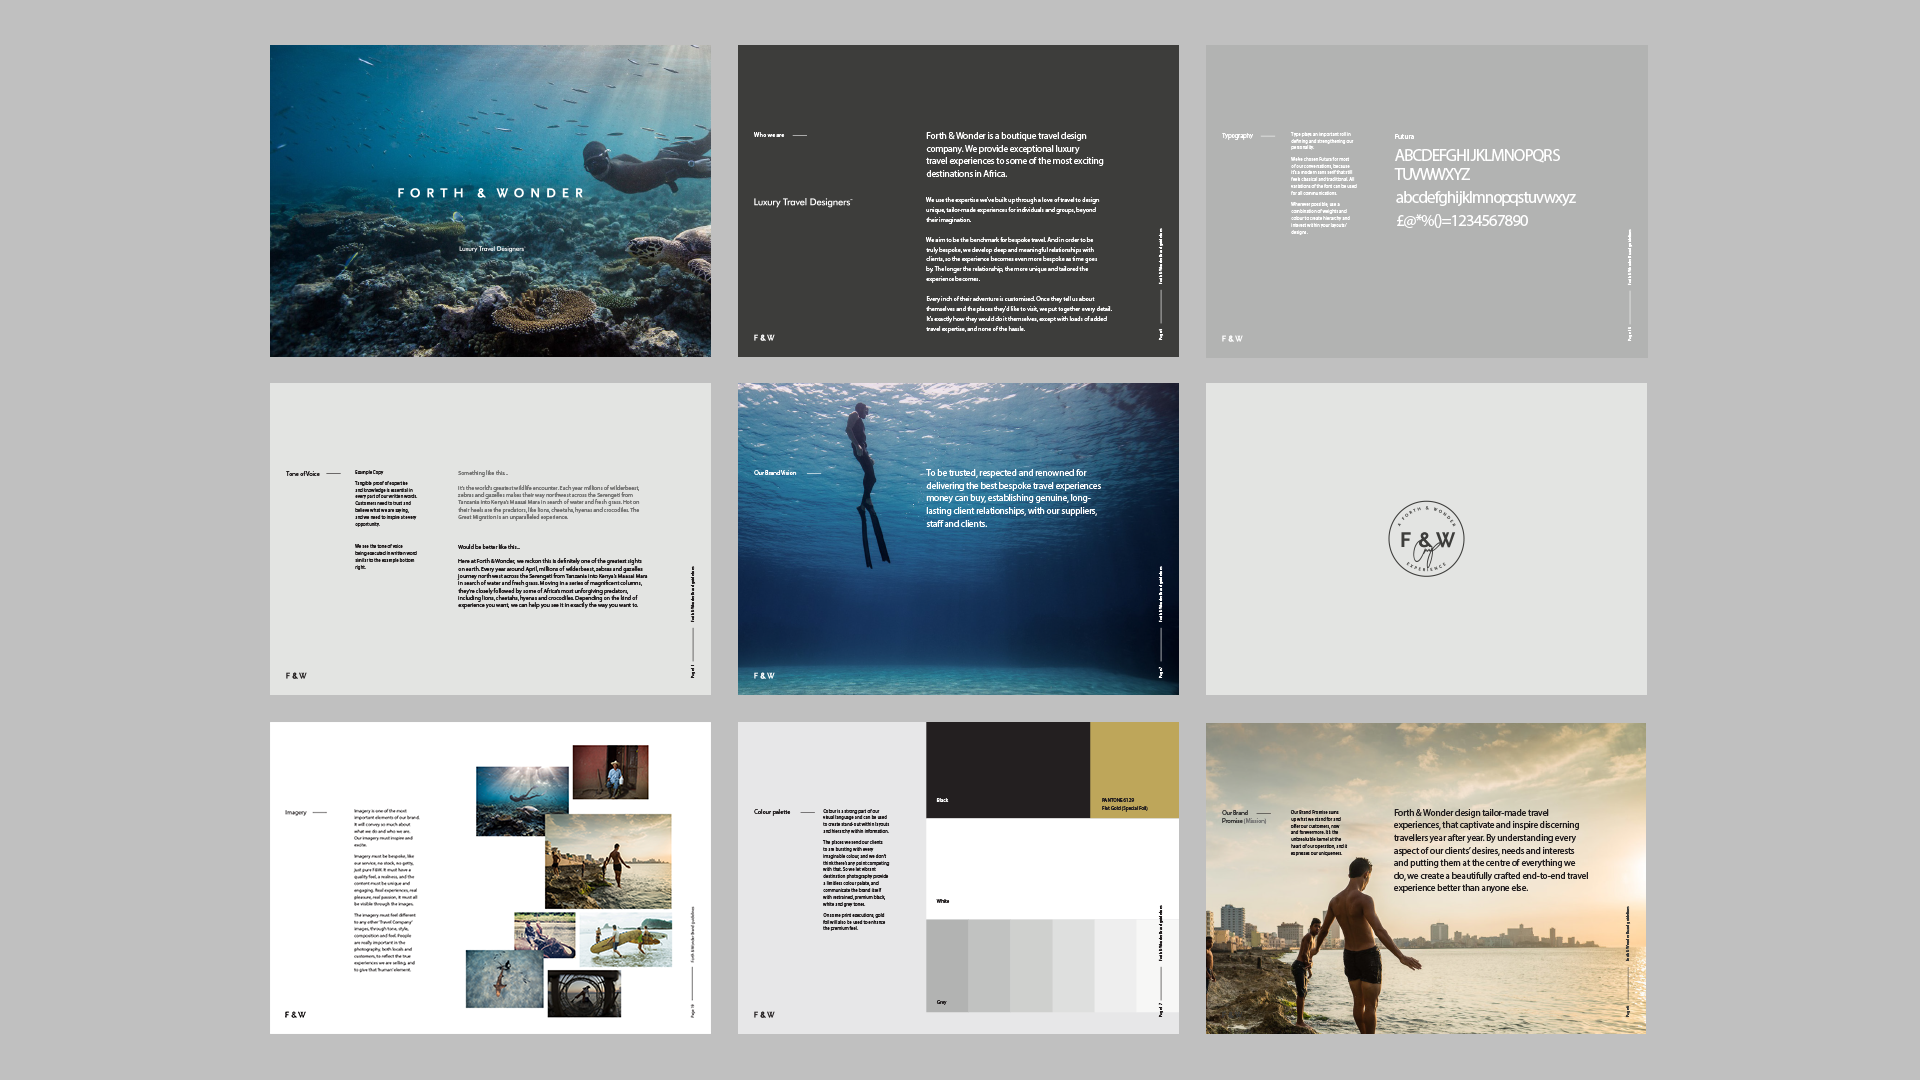Click 'Luxury Travel Designers' on the dark slide

(x=803, y=202)
